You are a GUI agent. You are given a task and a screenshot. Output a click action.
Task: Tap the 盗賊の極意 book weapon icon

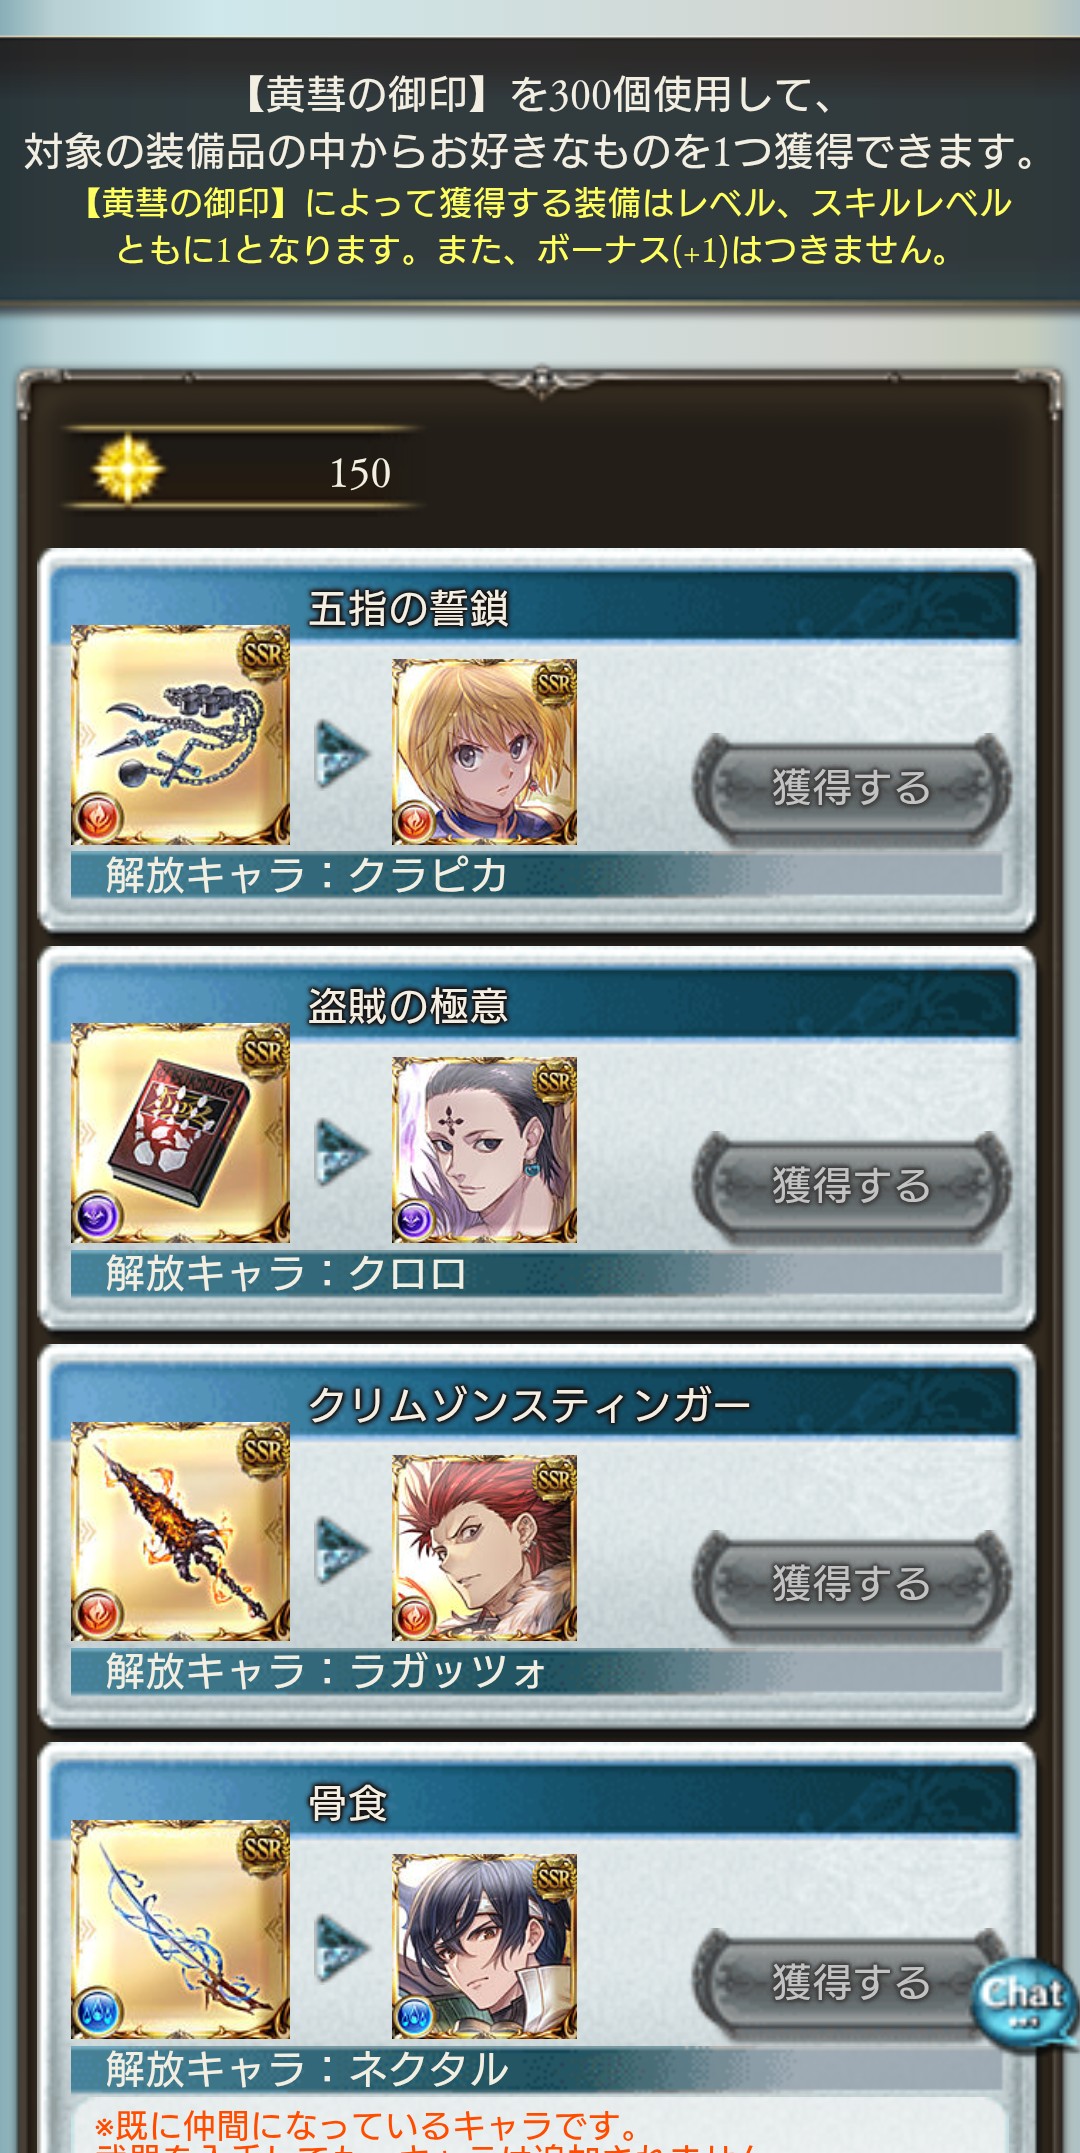tap(180, 1133)
